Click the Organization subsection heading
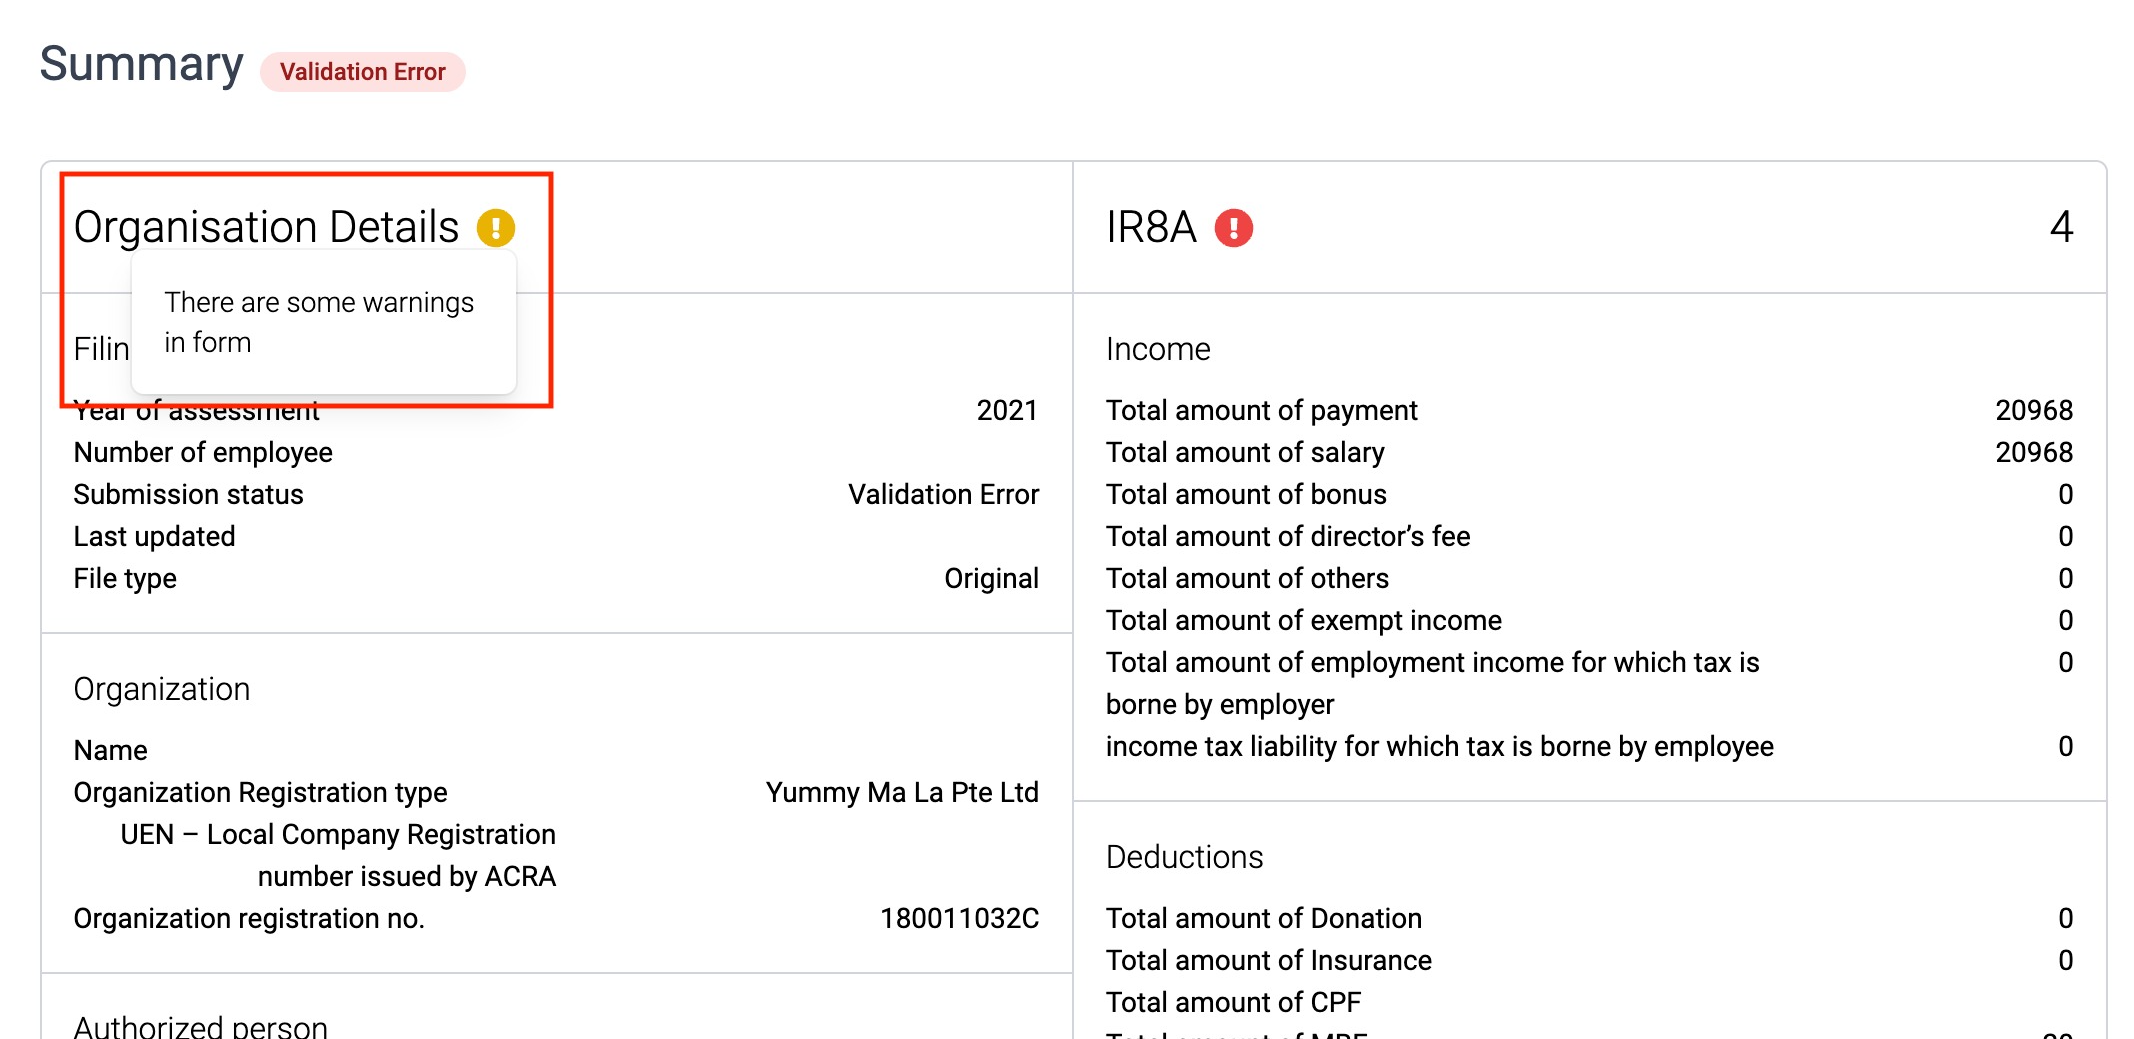Screen dimensions: 2134x1039 click(161, 689)
